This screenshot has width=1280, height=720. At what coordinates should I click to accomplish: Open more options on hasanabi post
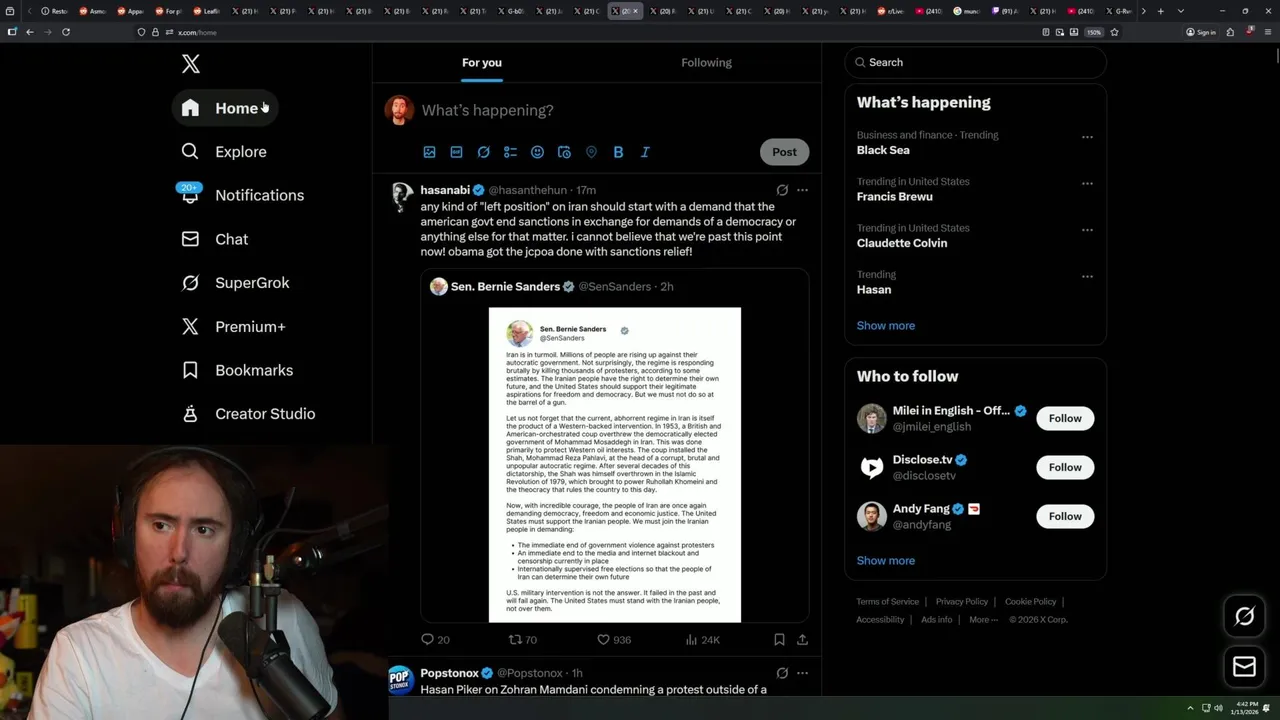click(802, 190)
